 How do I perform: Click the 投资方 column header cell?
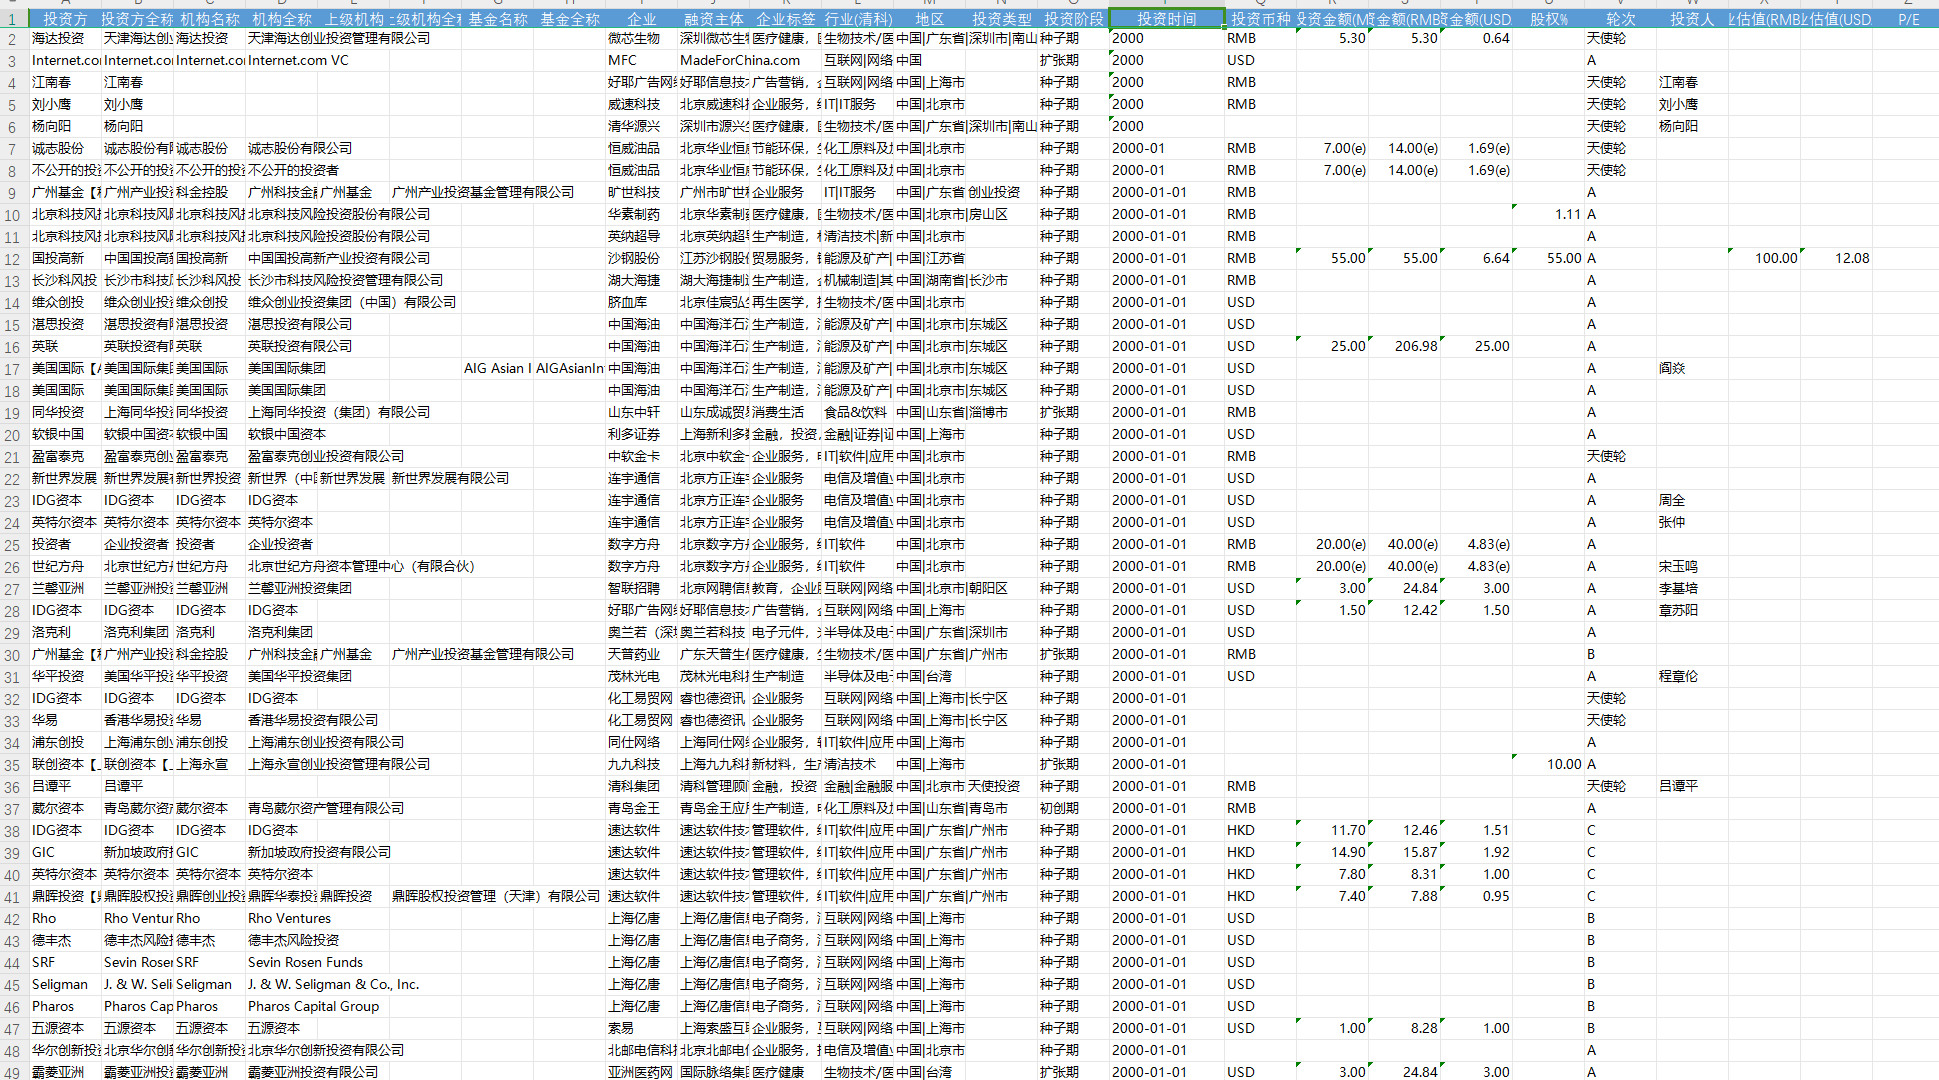coord(65,19)
